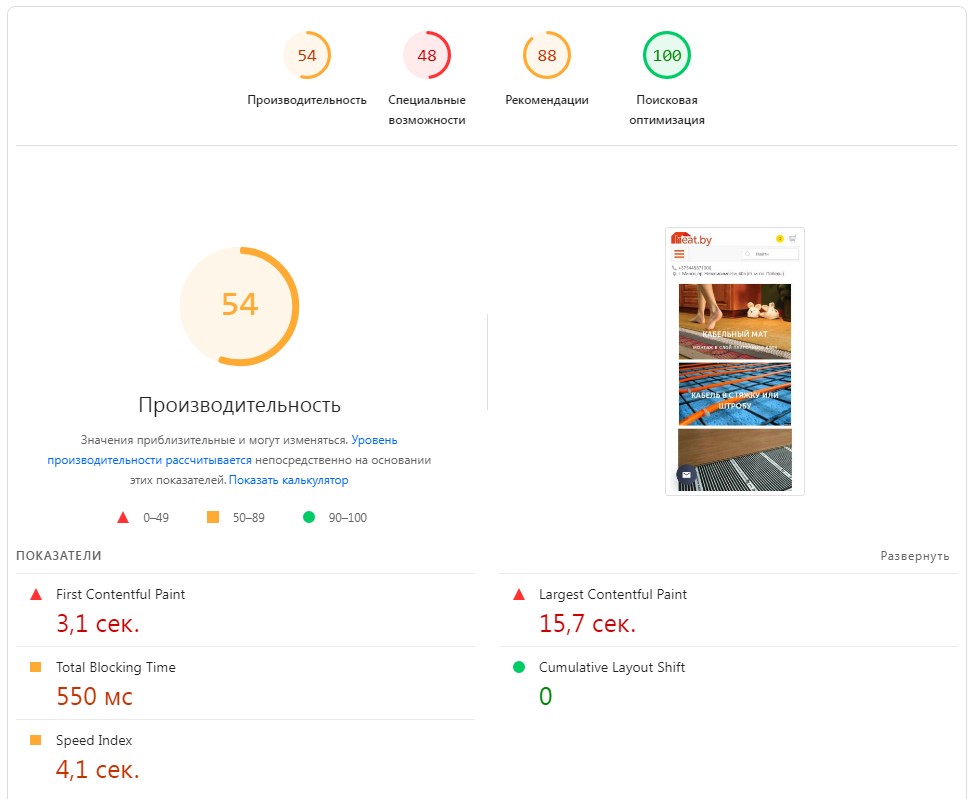This screenshot has width=970, height=799.
Task: Expand metrics with the Развернуть control
Action: [918, 555]
